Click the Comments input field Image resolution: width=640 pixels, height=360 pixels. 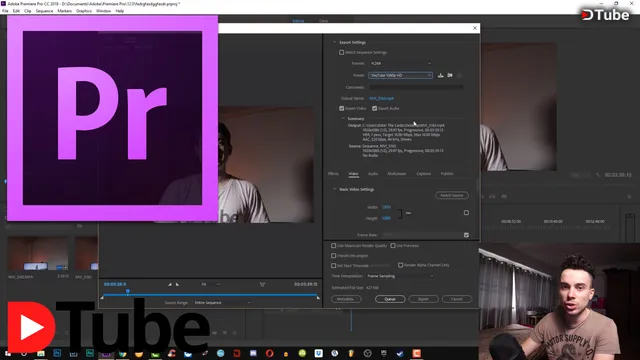[x=416, y=87]
